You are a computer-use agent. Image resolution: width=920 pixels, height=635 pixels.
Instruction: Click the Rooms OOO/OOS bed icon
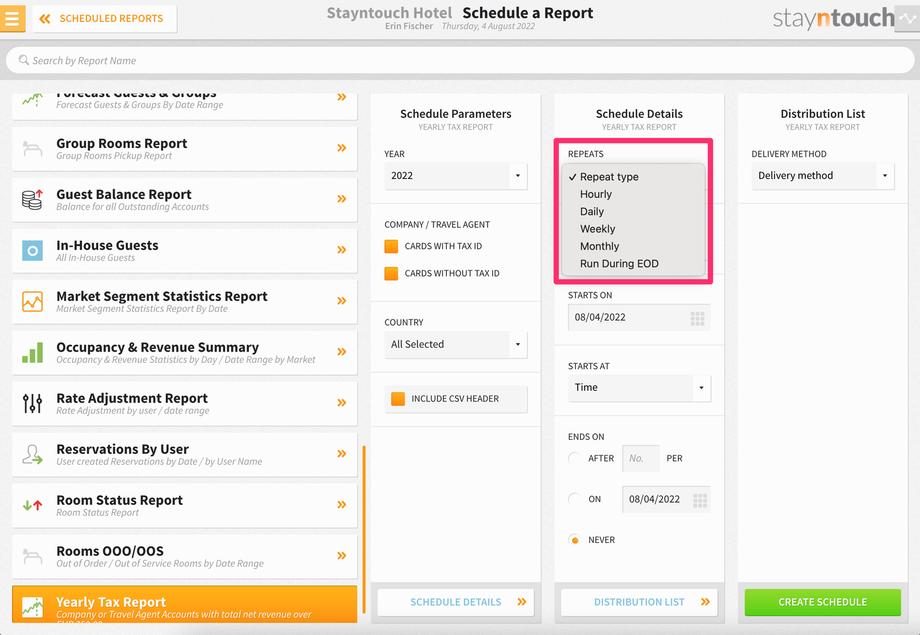pyautogui.click(x=32, y=556)
